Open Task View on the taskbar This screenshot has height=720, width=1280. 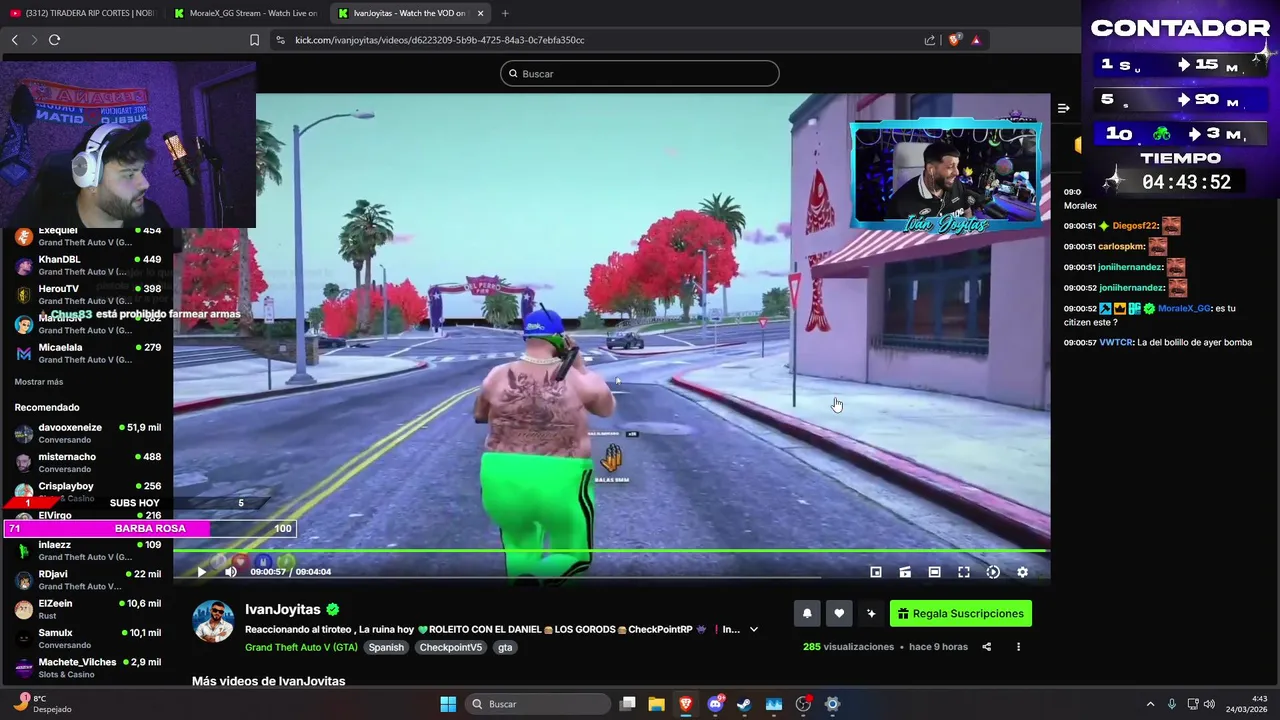pos(628,704)
